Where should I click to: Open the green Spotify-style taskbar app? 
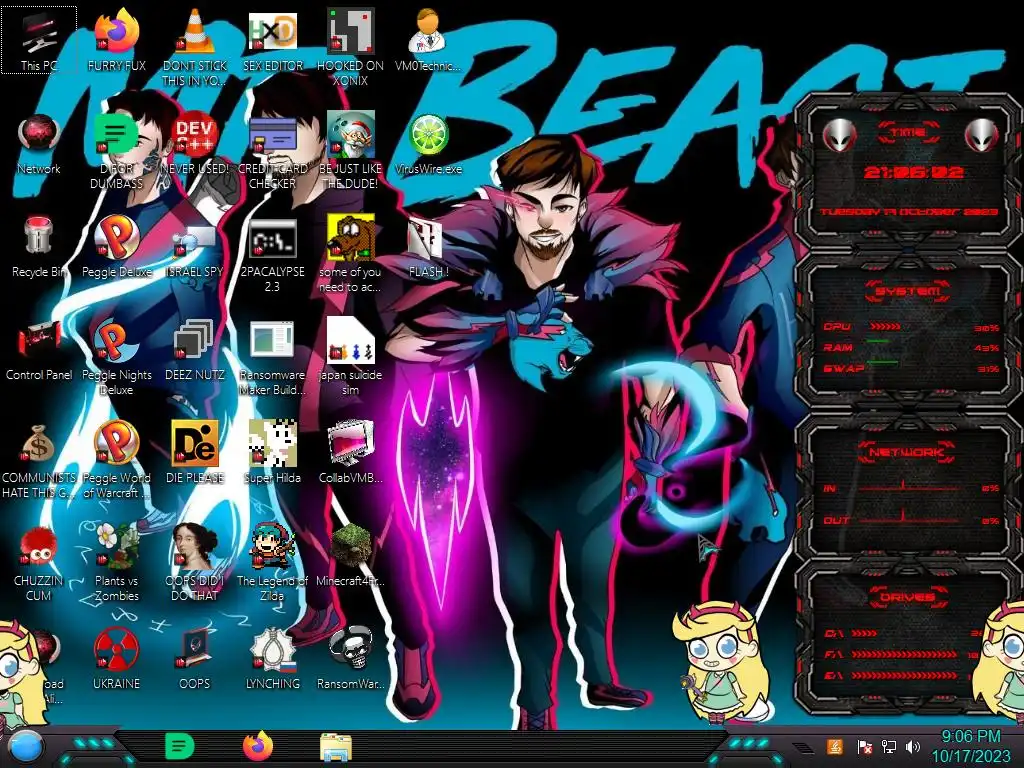pos(180,746)
